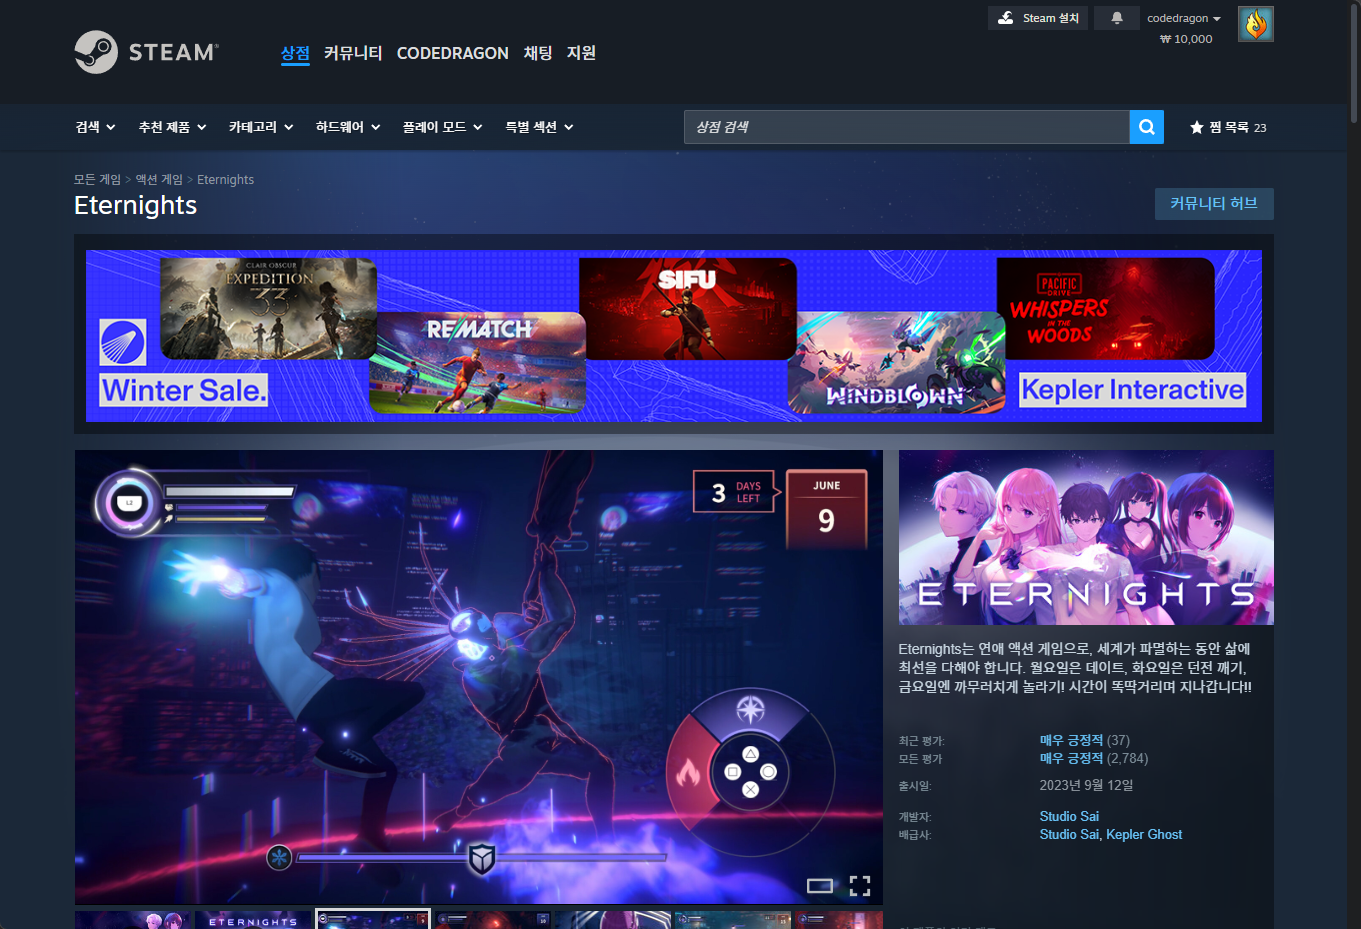Open the 커뮤니티 허브 button
The width and height of the screenshot is (1361, 929).
[x=1214, y=203]
